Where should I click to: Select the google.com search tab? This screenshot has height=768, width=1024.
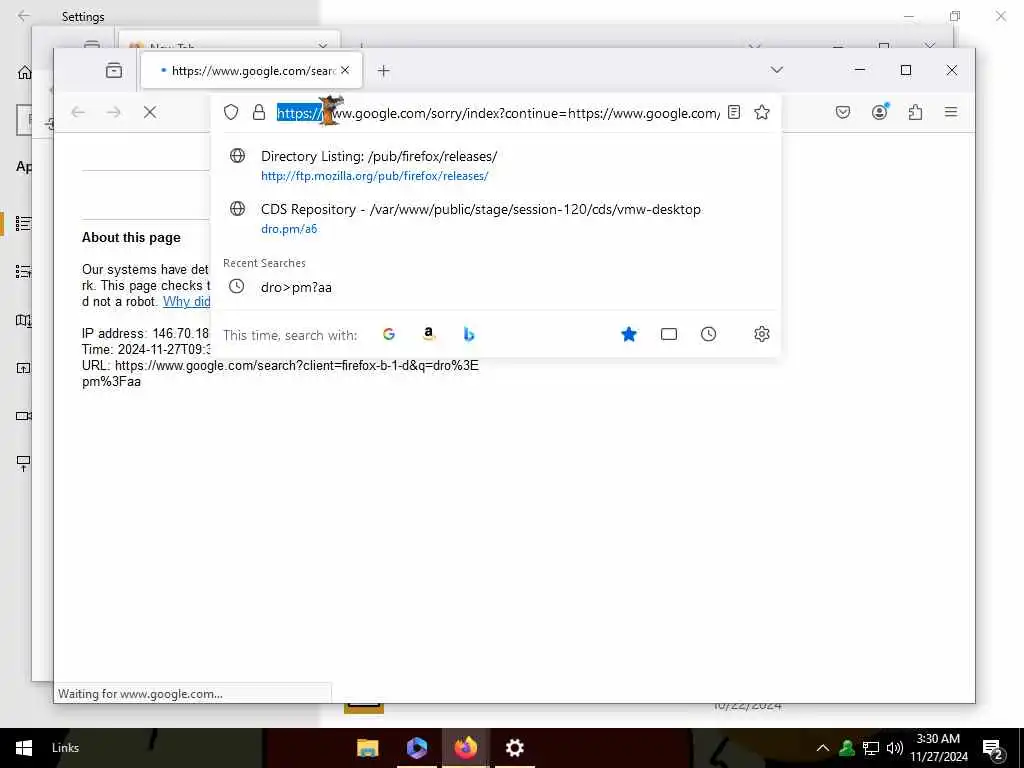pyautogui.click(x=251, y=71)
